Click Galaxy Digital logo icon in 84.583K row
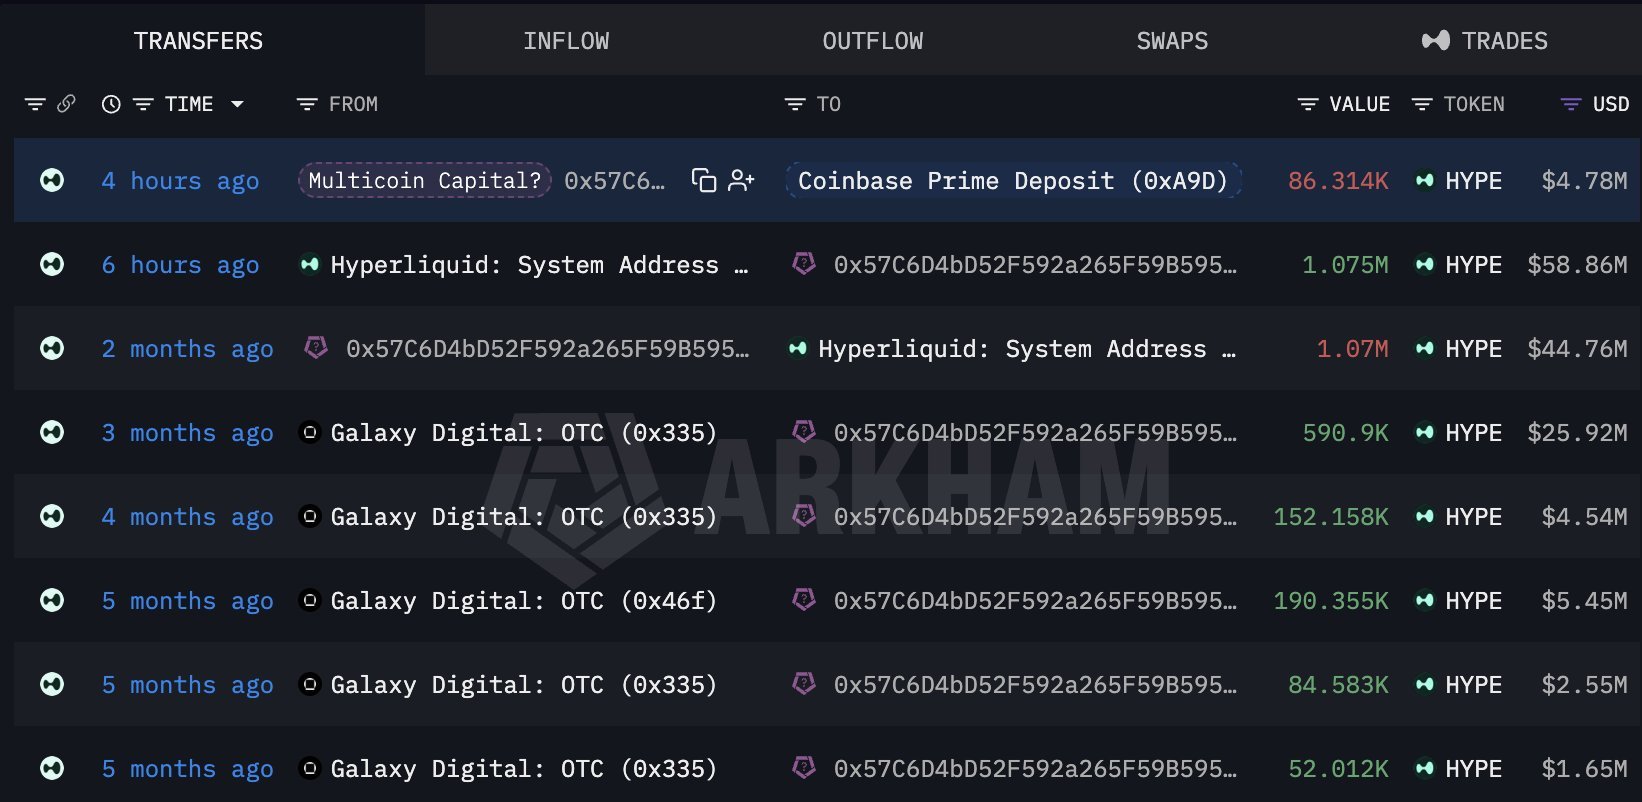 pyautogui.click(x=310, y=684)
